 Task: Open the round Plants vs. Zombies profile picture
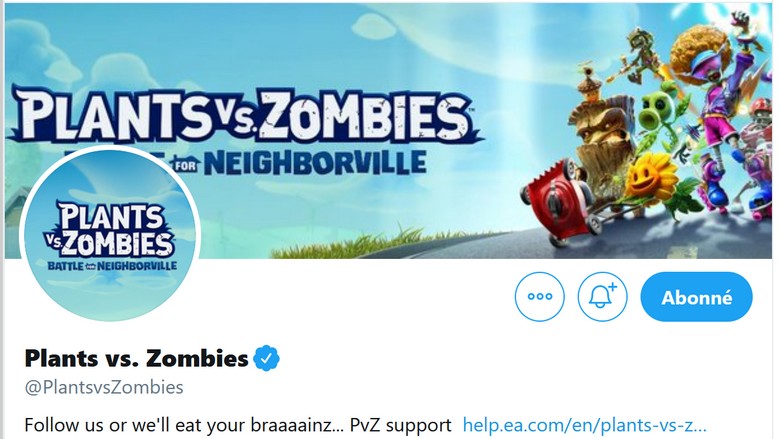coord(110,234)
